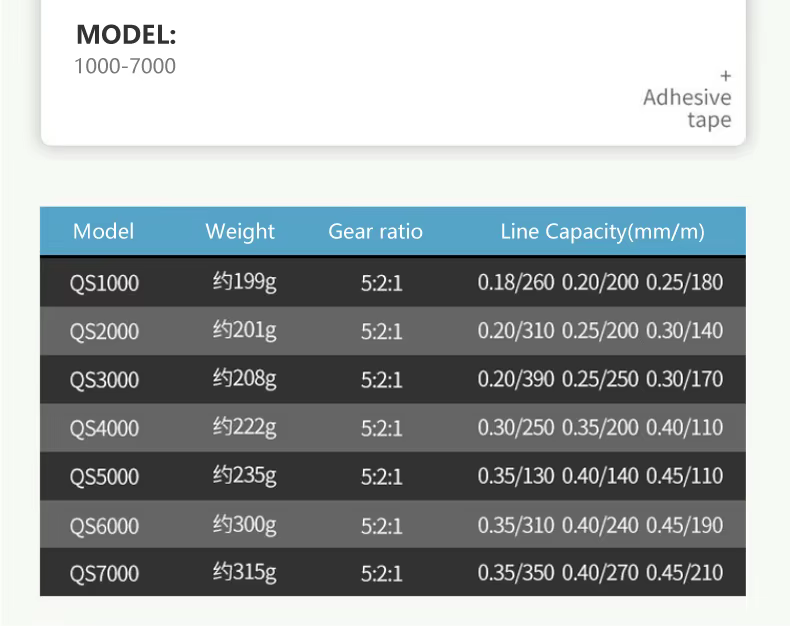Click the Weight column header

click(240, 232)
